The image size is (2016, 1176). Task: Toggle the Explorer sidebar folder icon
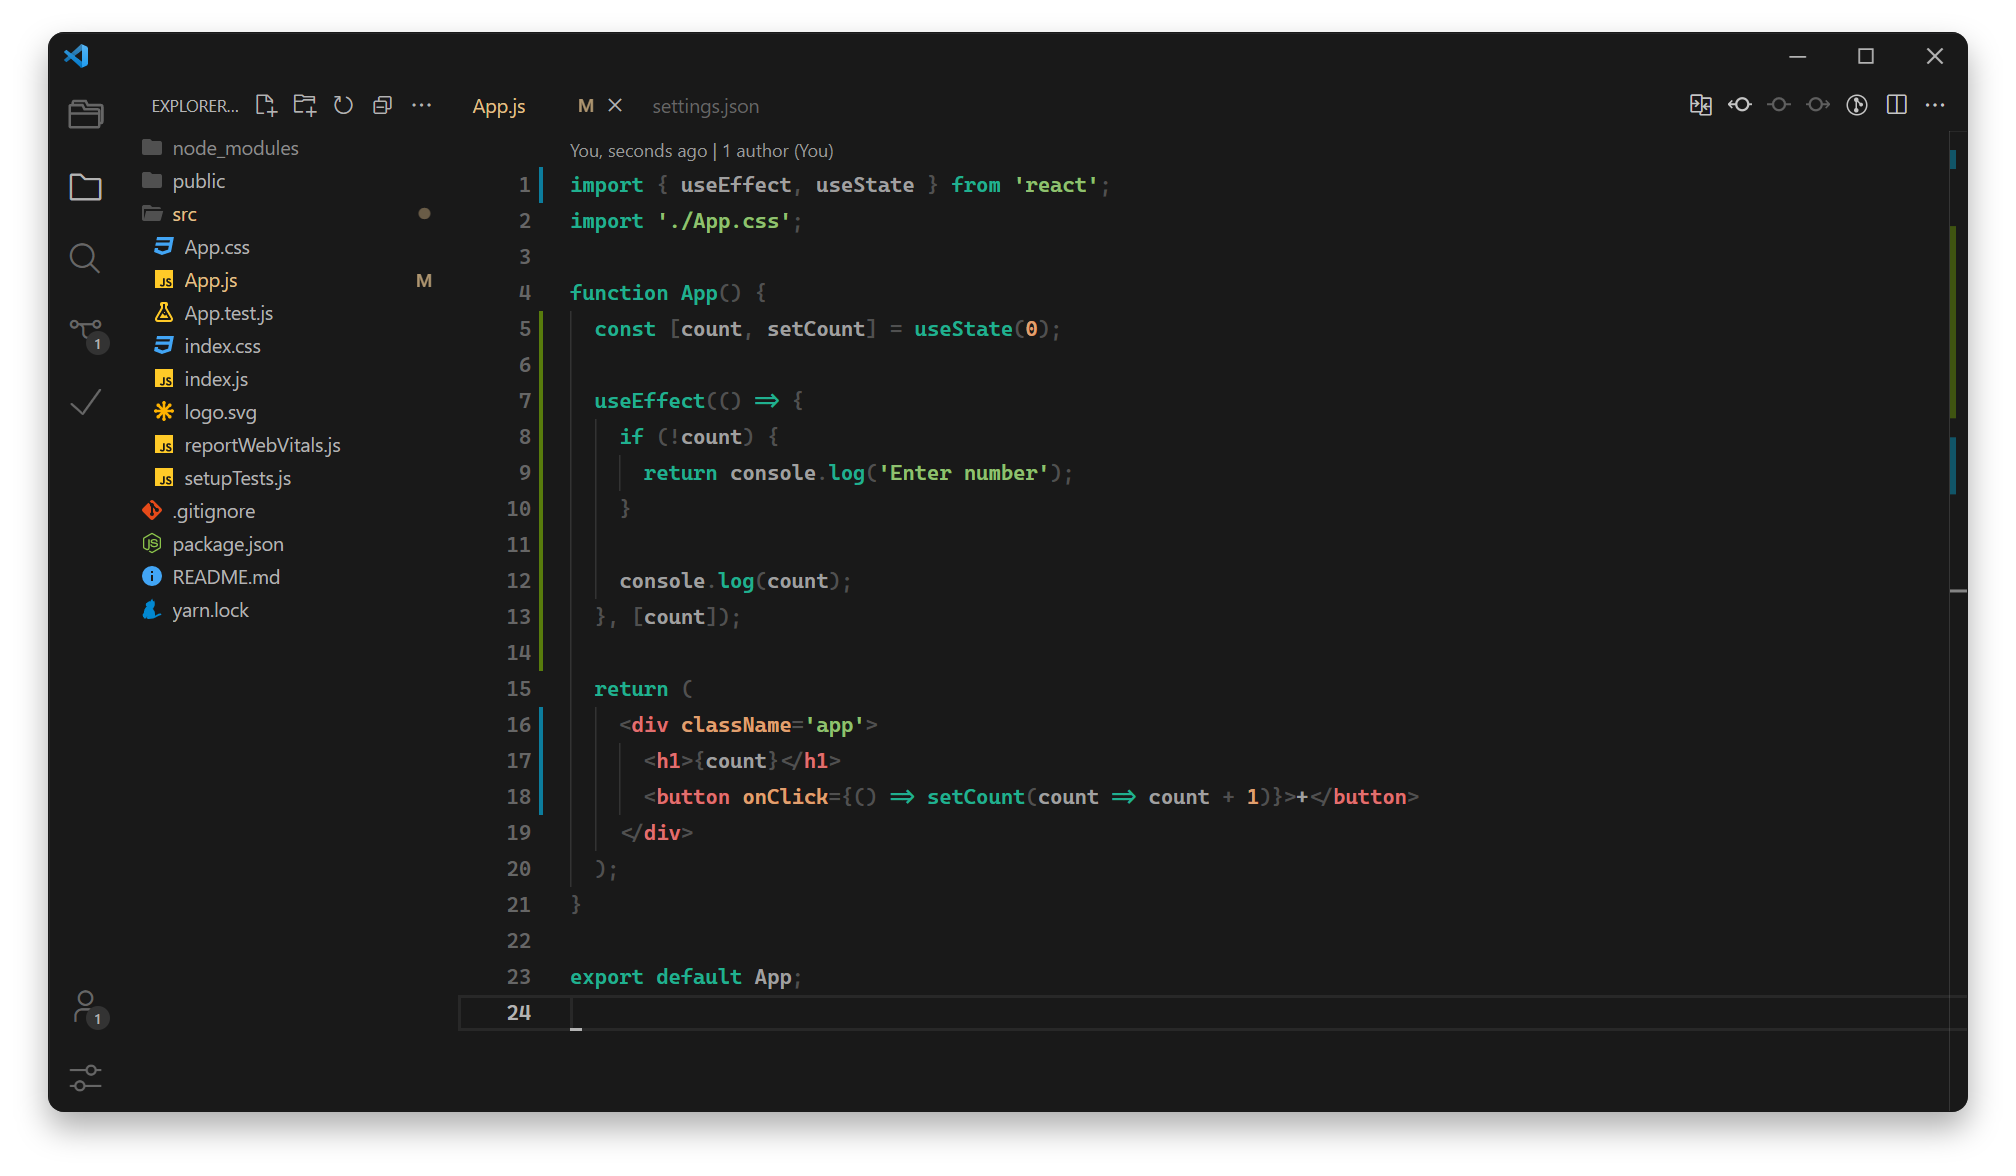86,187
